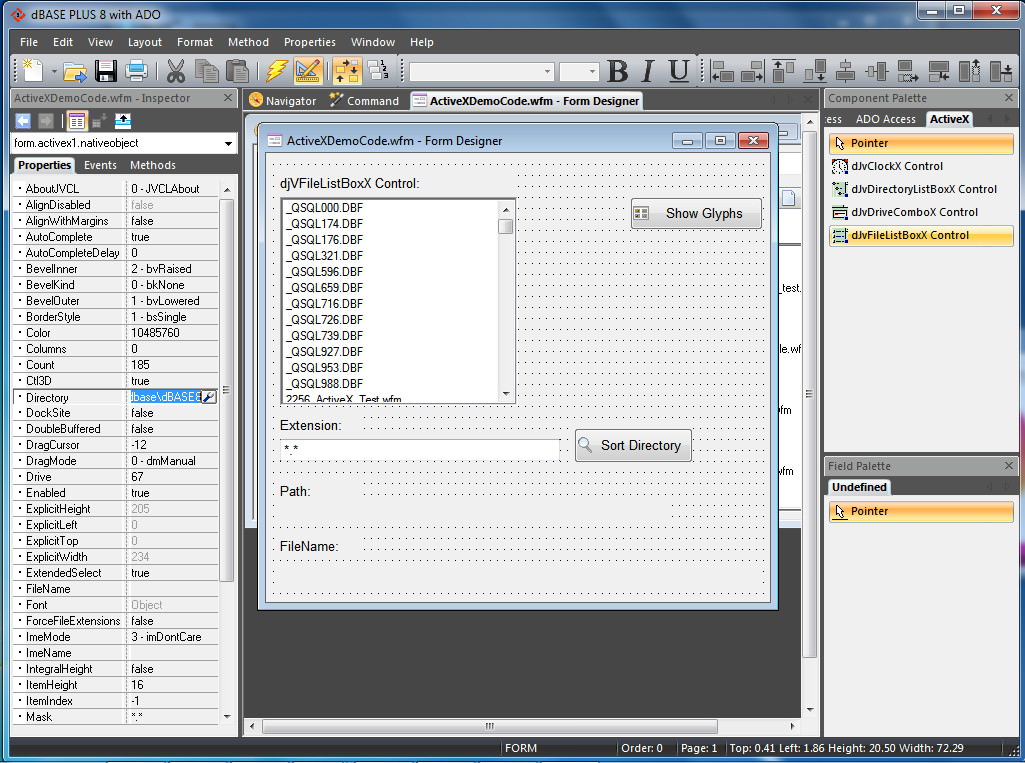1025x763 pixels.
Task: Click the Inspector forward arrow icon
Action: 46,121
